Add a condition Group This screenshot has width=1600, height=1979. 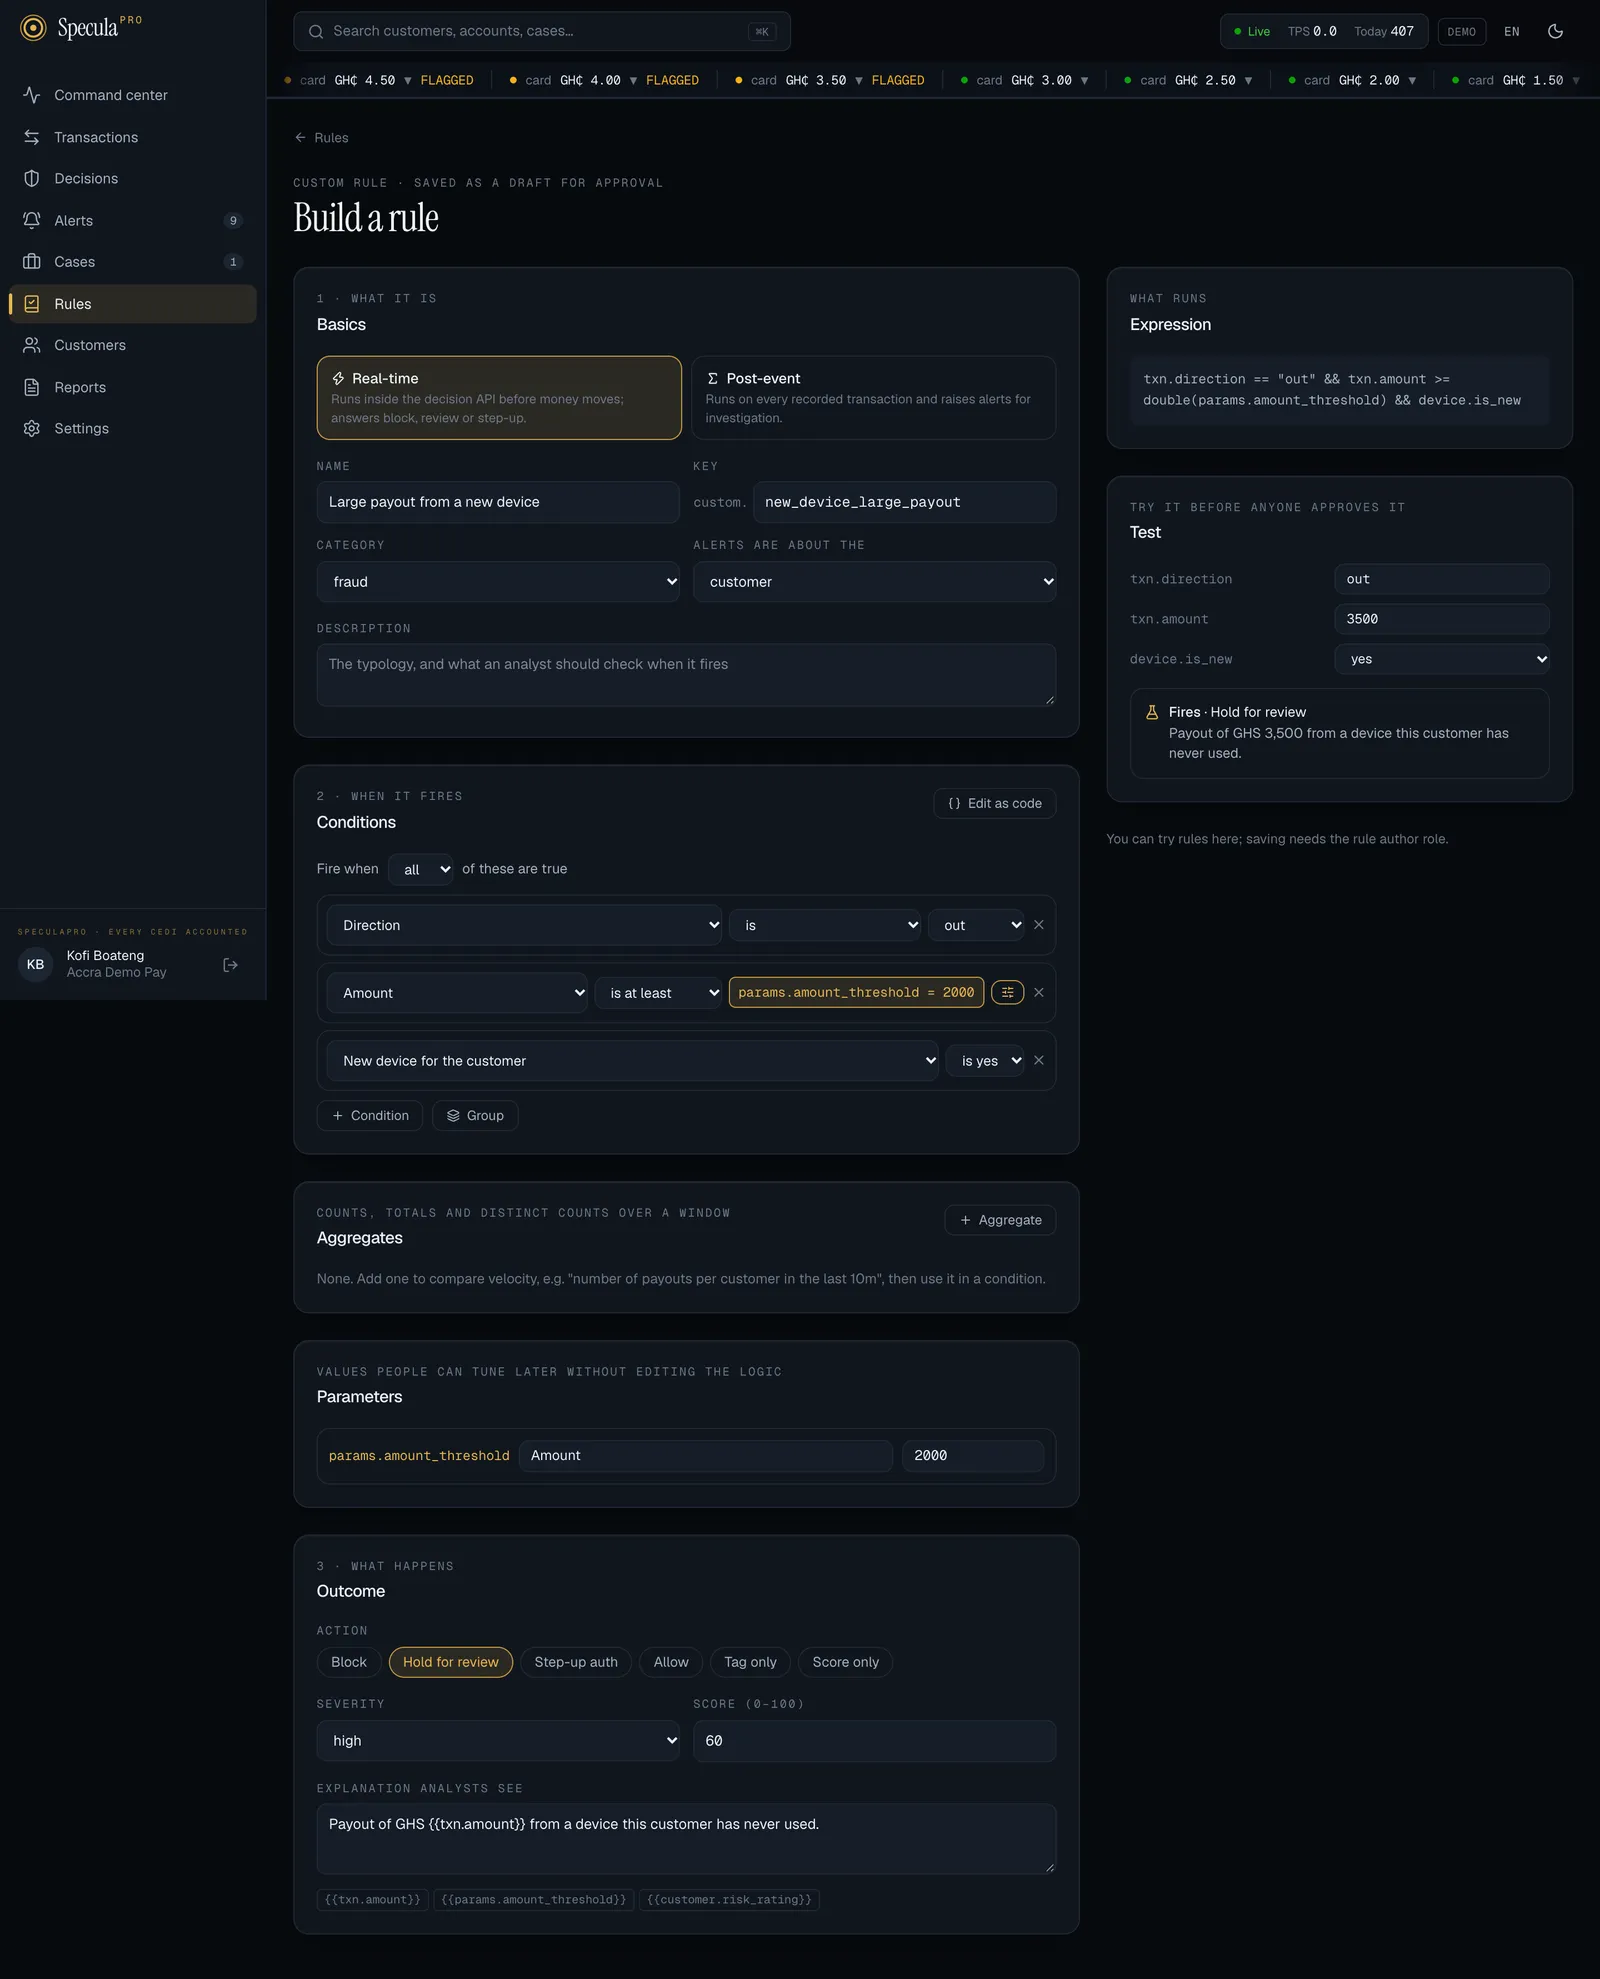[475, 1116]
